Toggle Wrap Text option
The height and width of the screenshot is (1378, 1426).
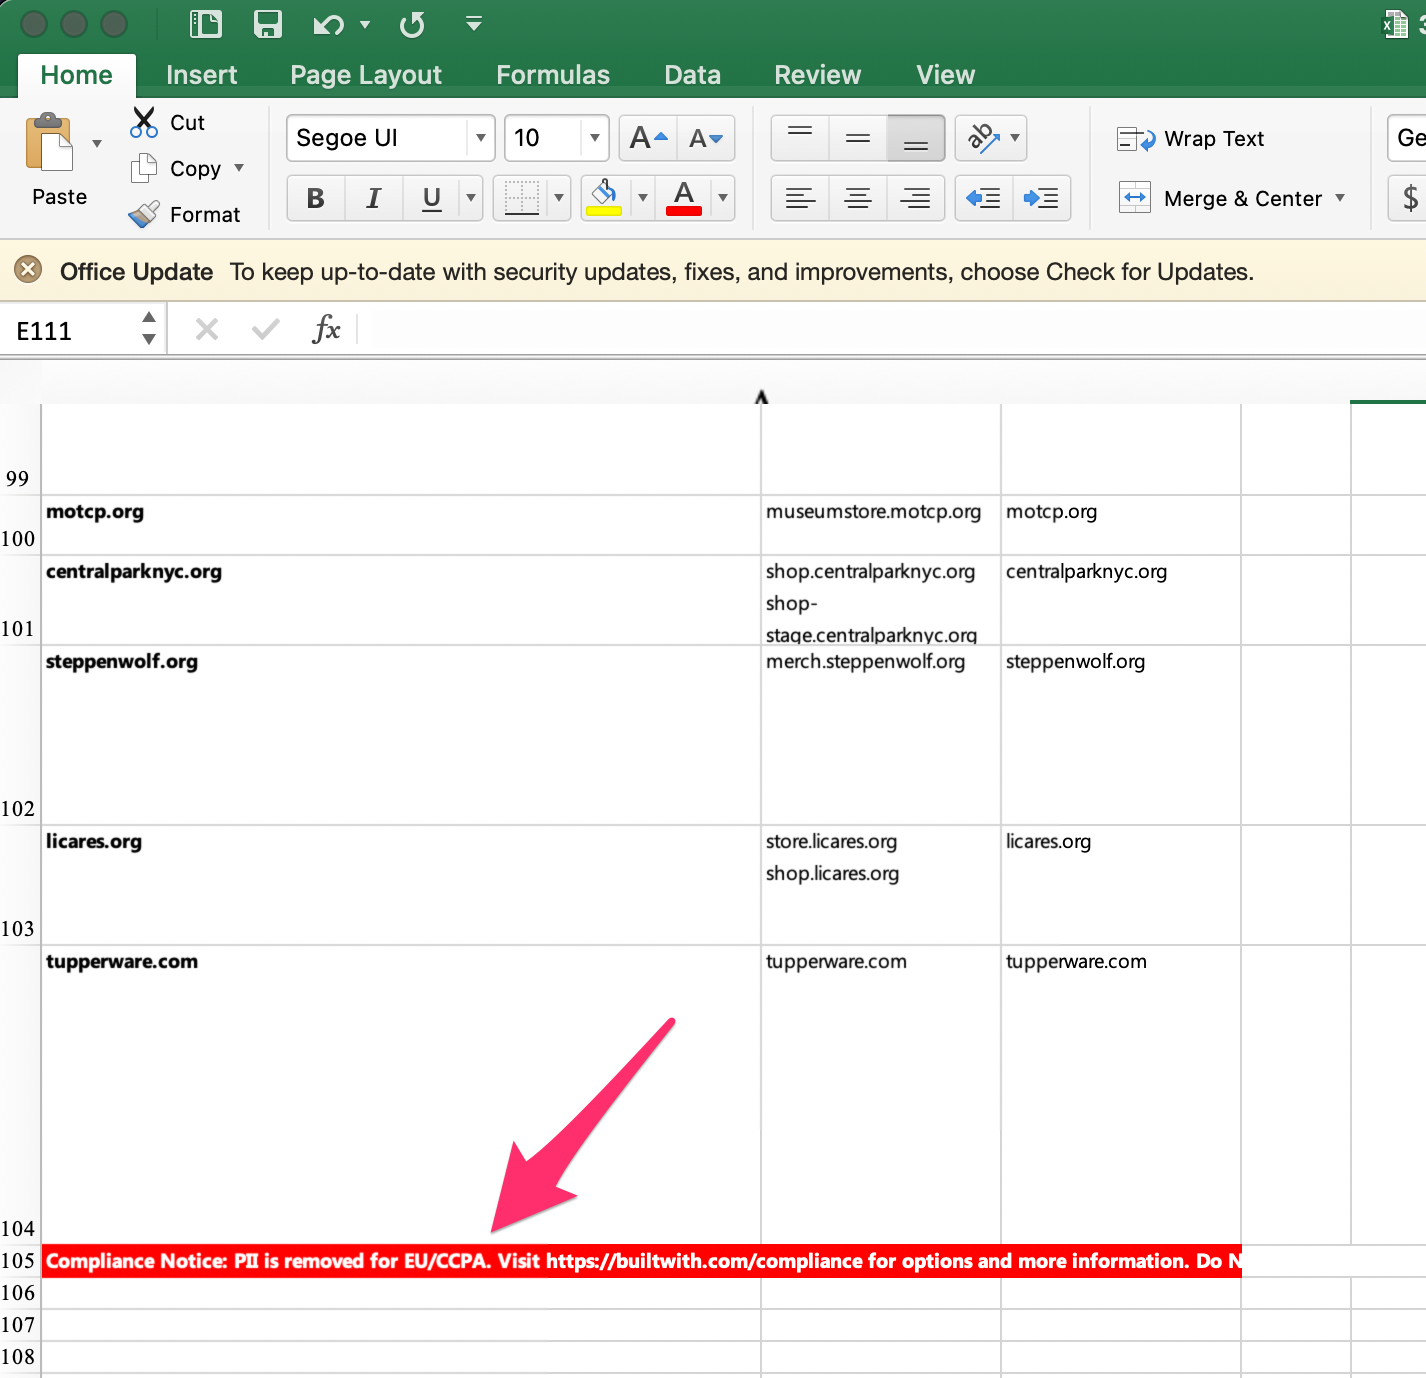pyautogui.click(x=1191, y=139)
